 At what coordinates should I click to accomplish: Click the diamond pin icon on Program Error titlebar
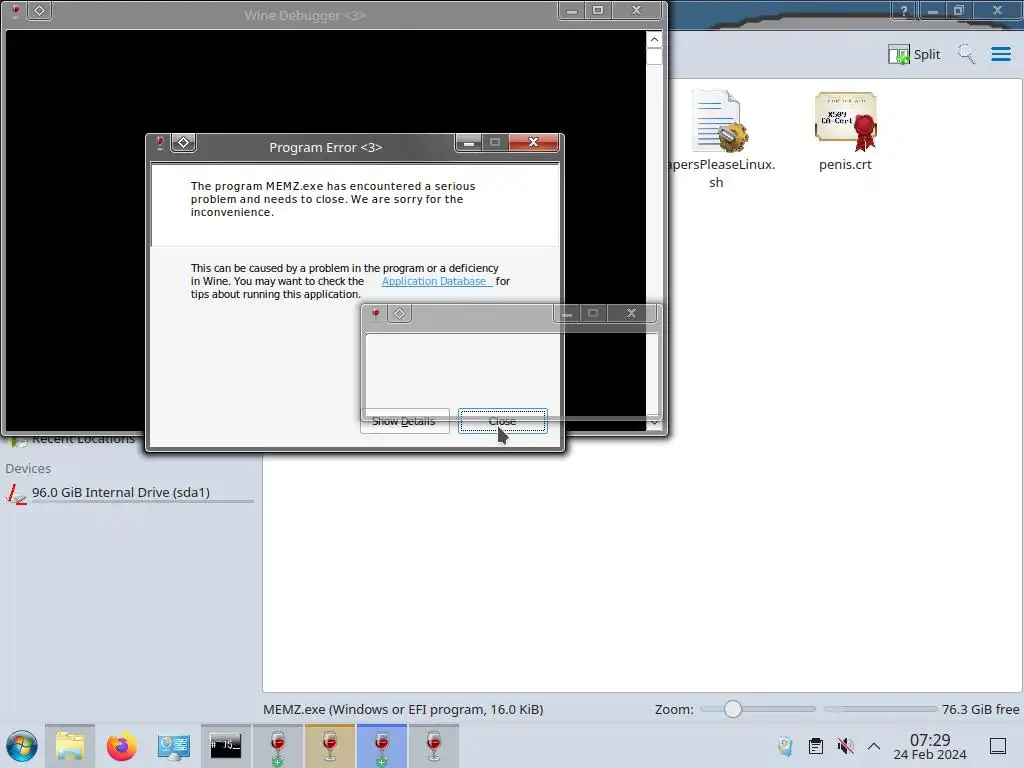(x=184, y=143)
